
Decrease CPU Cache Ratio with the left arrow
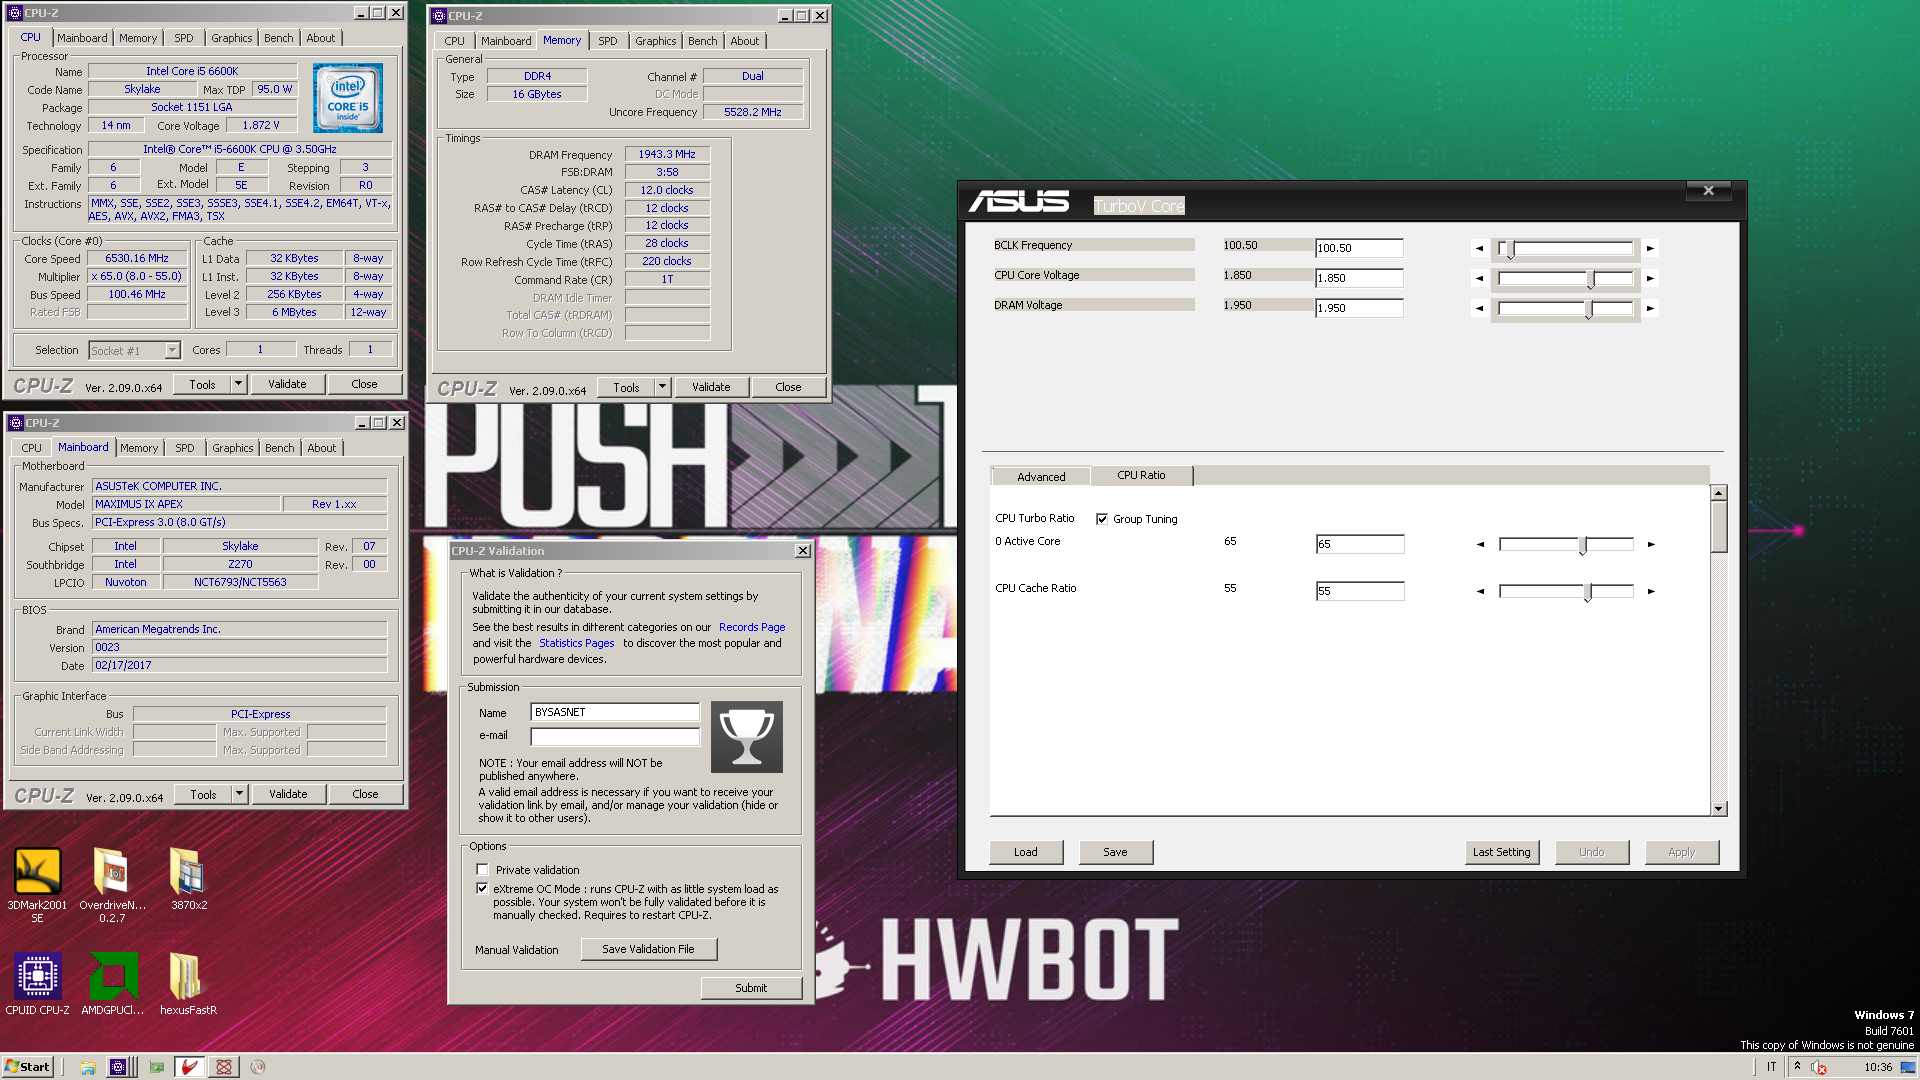pos(1481,592)
